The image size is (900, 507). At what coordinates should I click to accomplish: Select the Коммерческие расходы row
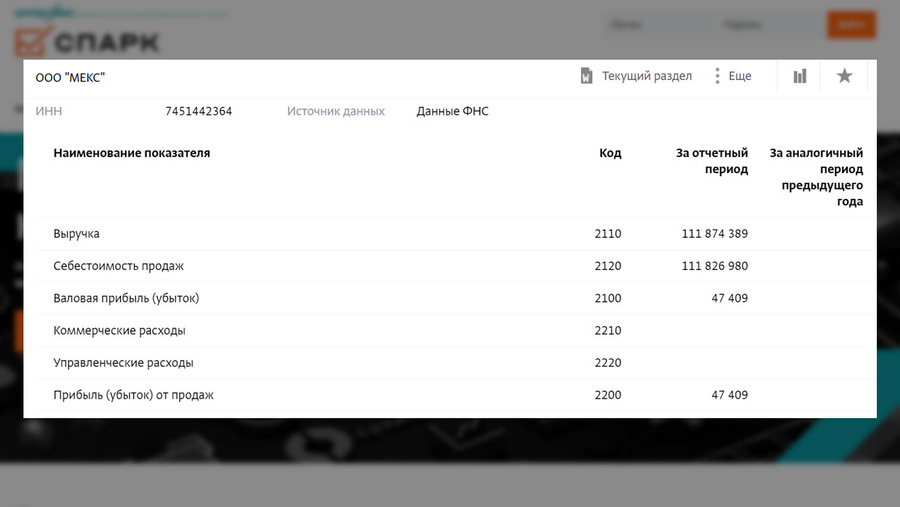[449, 330]
